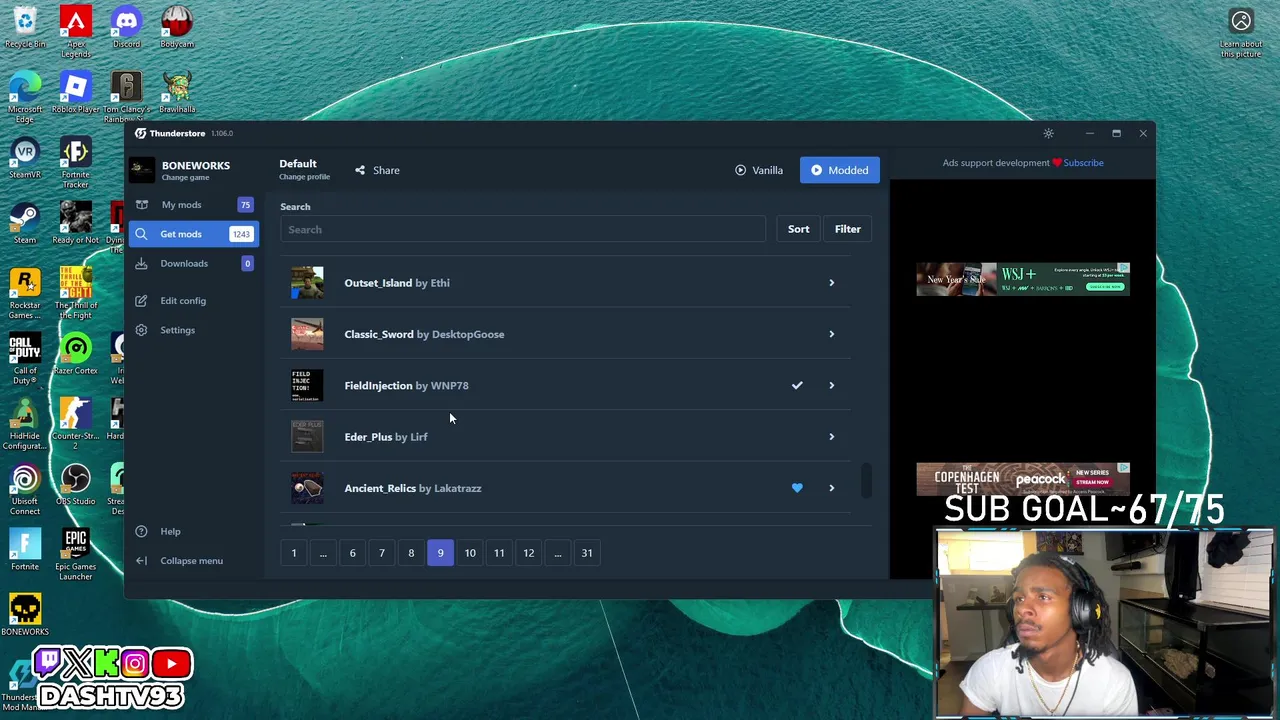
Task: Go to page 6
Action: [352, 553]
